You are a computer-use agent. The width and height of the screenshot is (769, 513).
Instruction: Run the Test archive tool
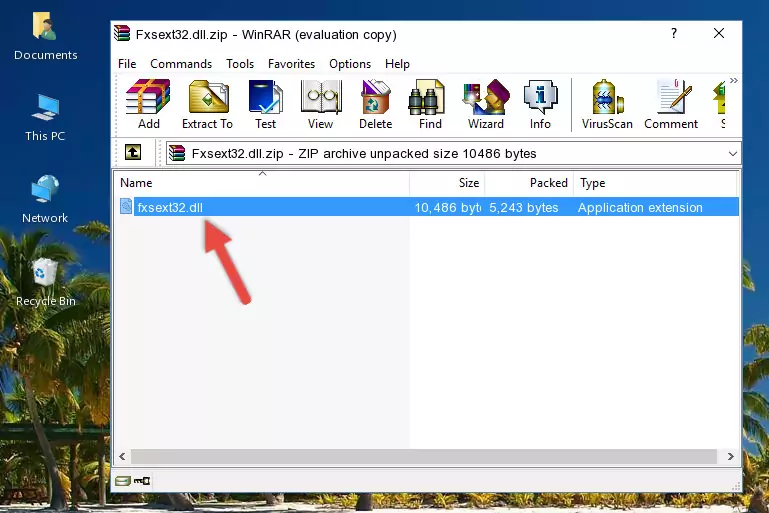[265, 104]
